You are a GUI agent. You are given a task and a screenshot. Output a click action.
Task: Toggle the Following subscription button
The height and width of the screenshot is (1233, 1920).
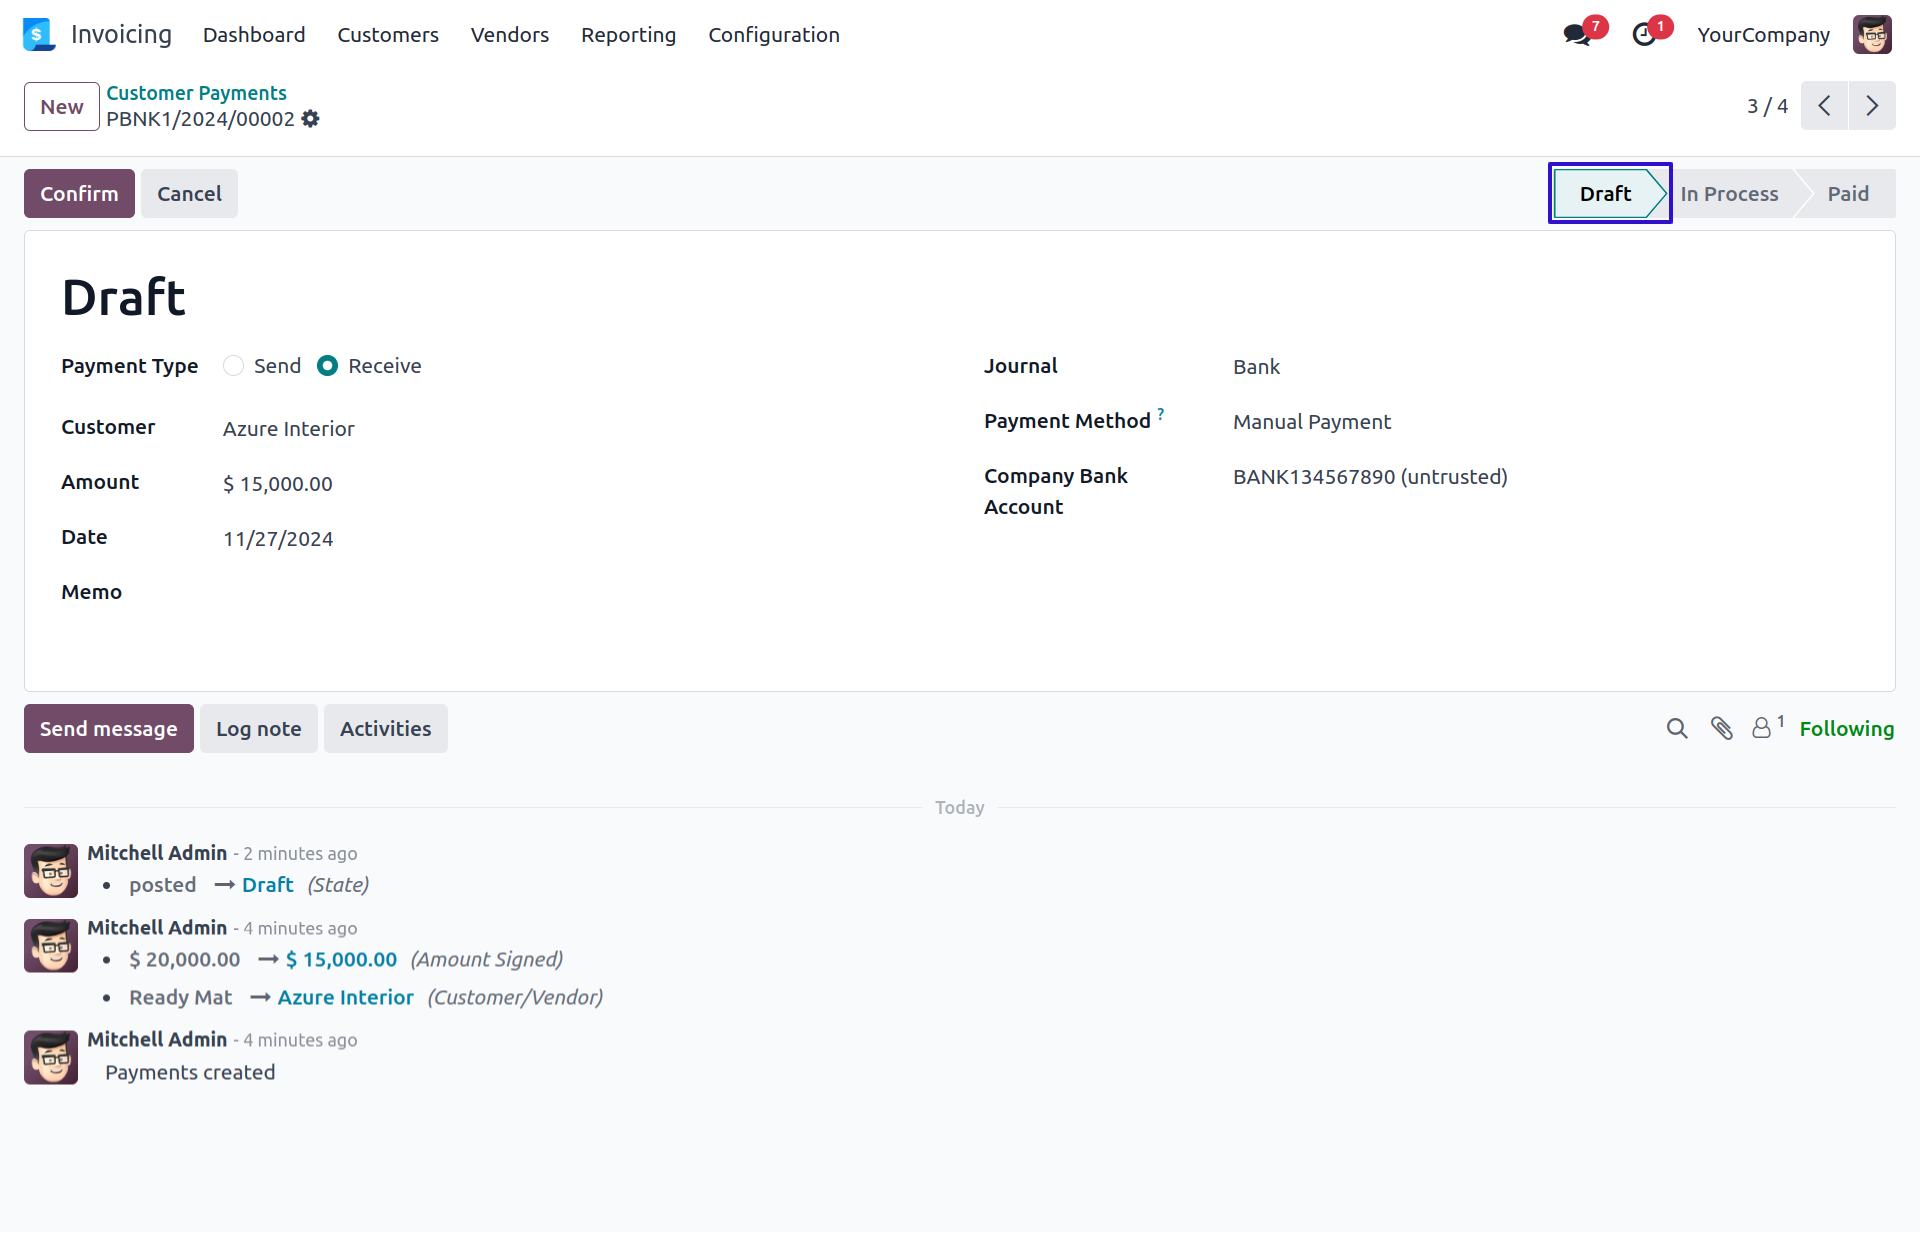[1846, 729]
